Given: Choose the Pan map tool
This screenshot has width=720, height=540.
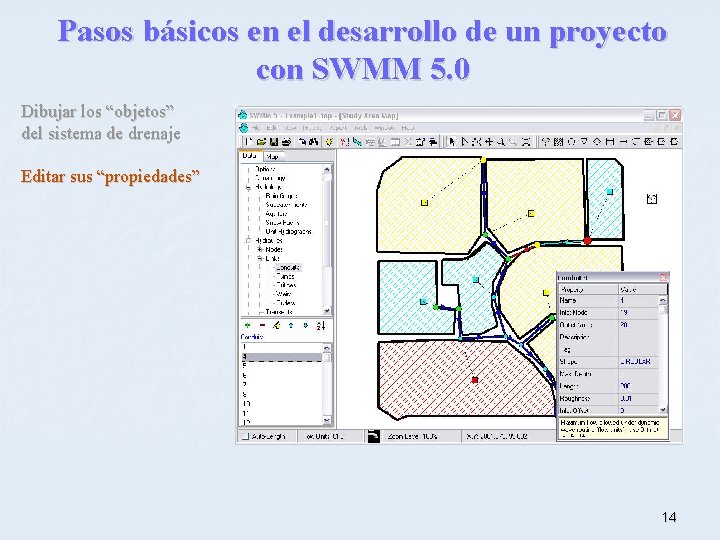Looking at the screenshot, I should pos(489,142).
